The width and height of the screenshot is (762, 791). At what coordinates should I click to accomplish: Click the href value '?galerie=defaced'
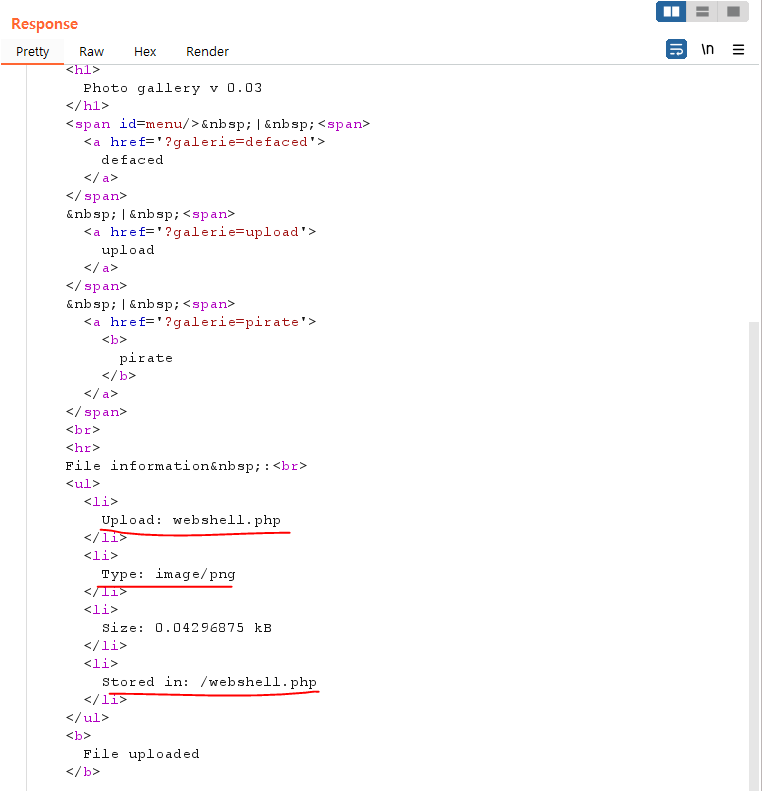[236, 142]
